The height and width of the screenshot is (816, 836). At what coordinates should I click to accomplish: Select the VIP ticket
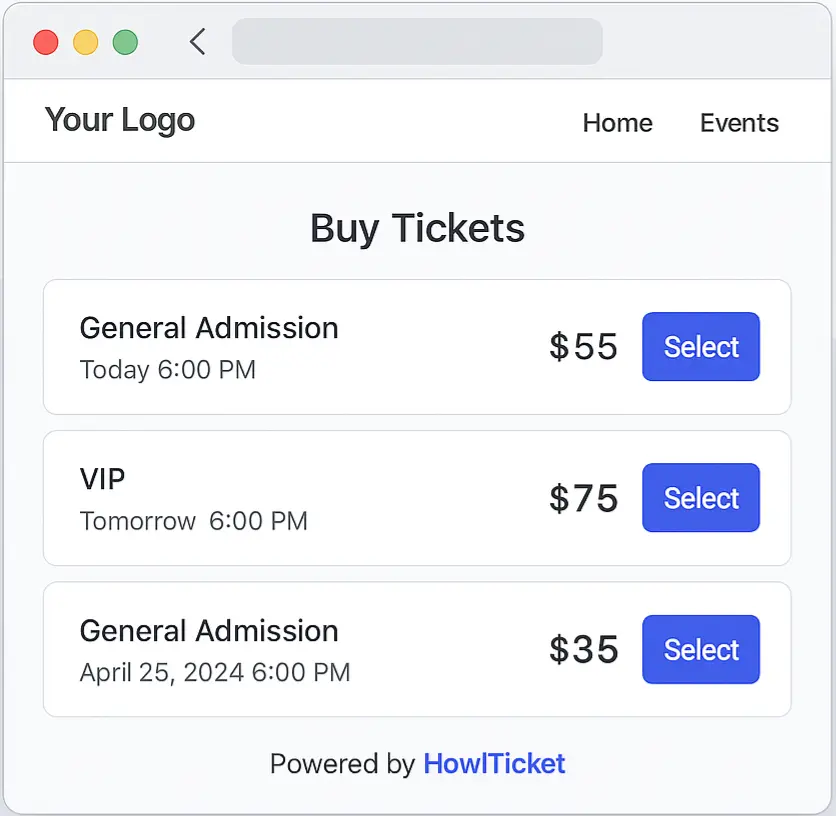(701, 497)
